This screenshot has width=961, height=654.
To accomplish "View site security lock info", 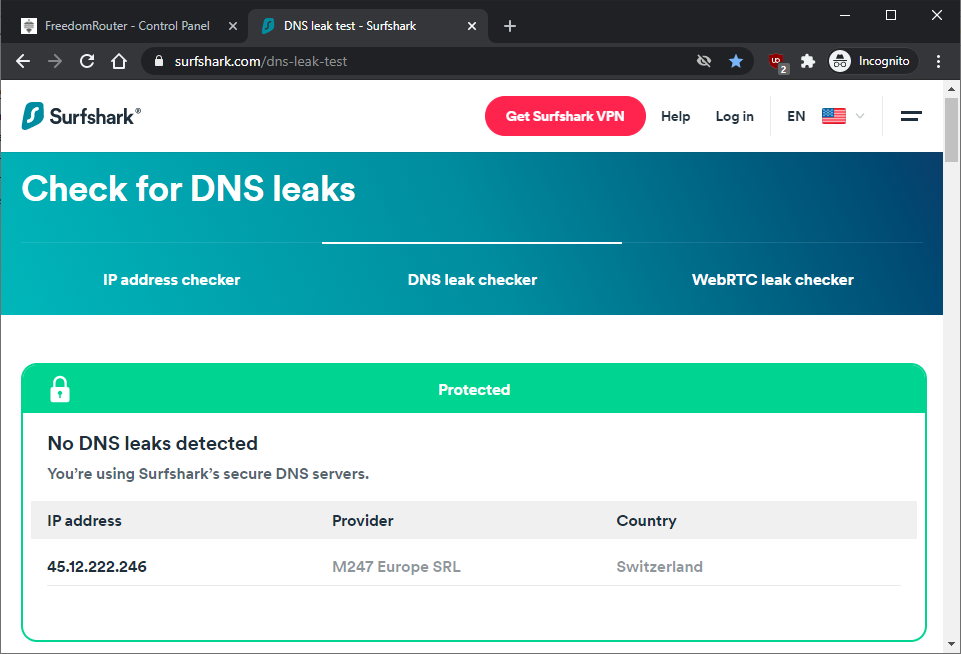I will click(x=159, y=61).
